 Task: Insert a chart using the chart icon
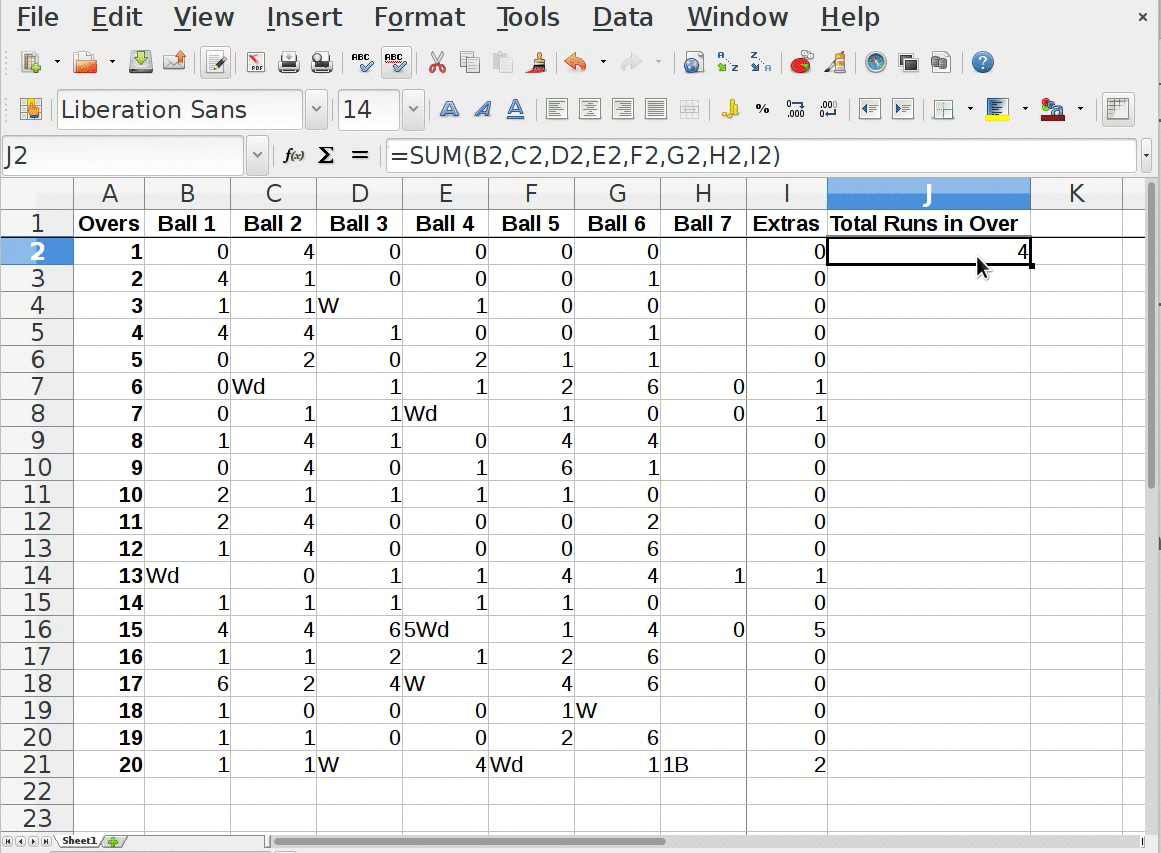tap(801, 63)
